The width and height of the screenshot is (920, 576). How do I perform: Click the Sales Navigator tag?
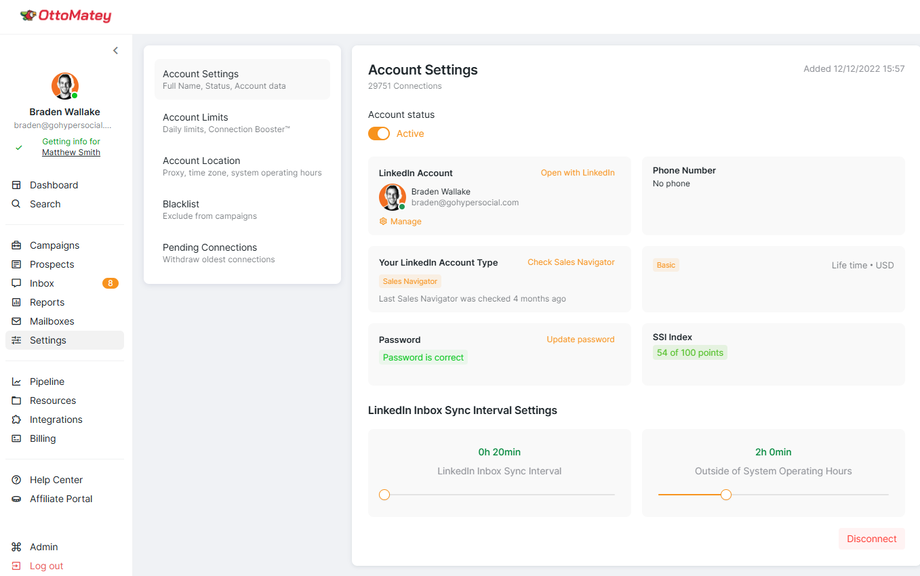[x=410, y=282]
